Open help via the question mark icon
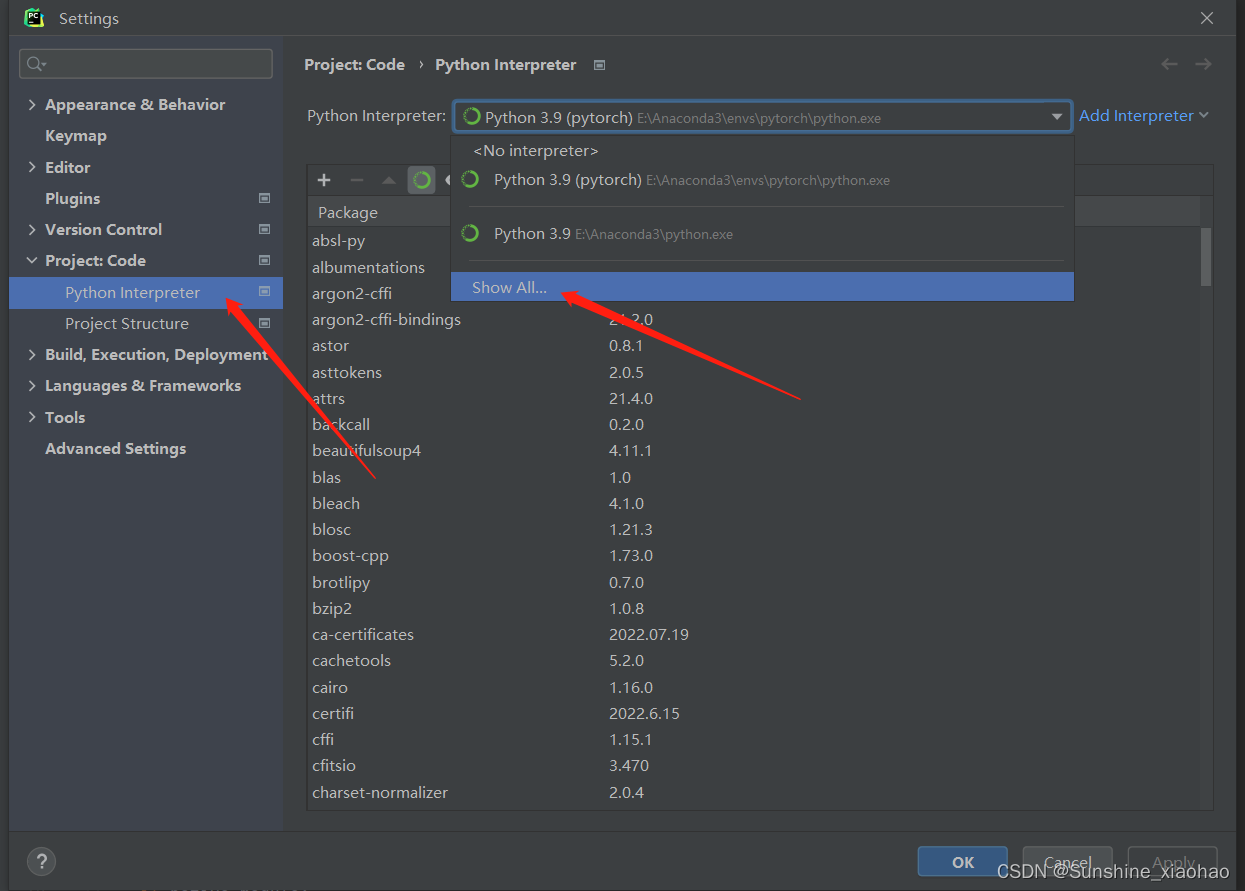The image size is (1245, 891). point(41,861)
